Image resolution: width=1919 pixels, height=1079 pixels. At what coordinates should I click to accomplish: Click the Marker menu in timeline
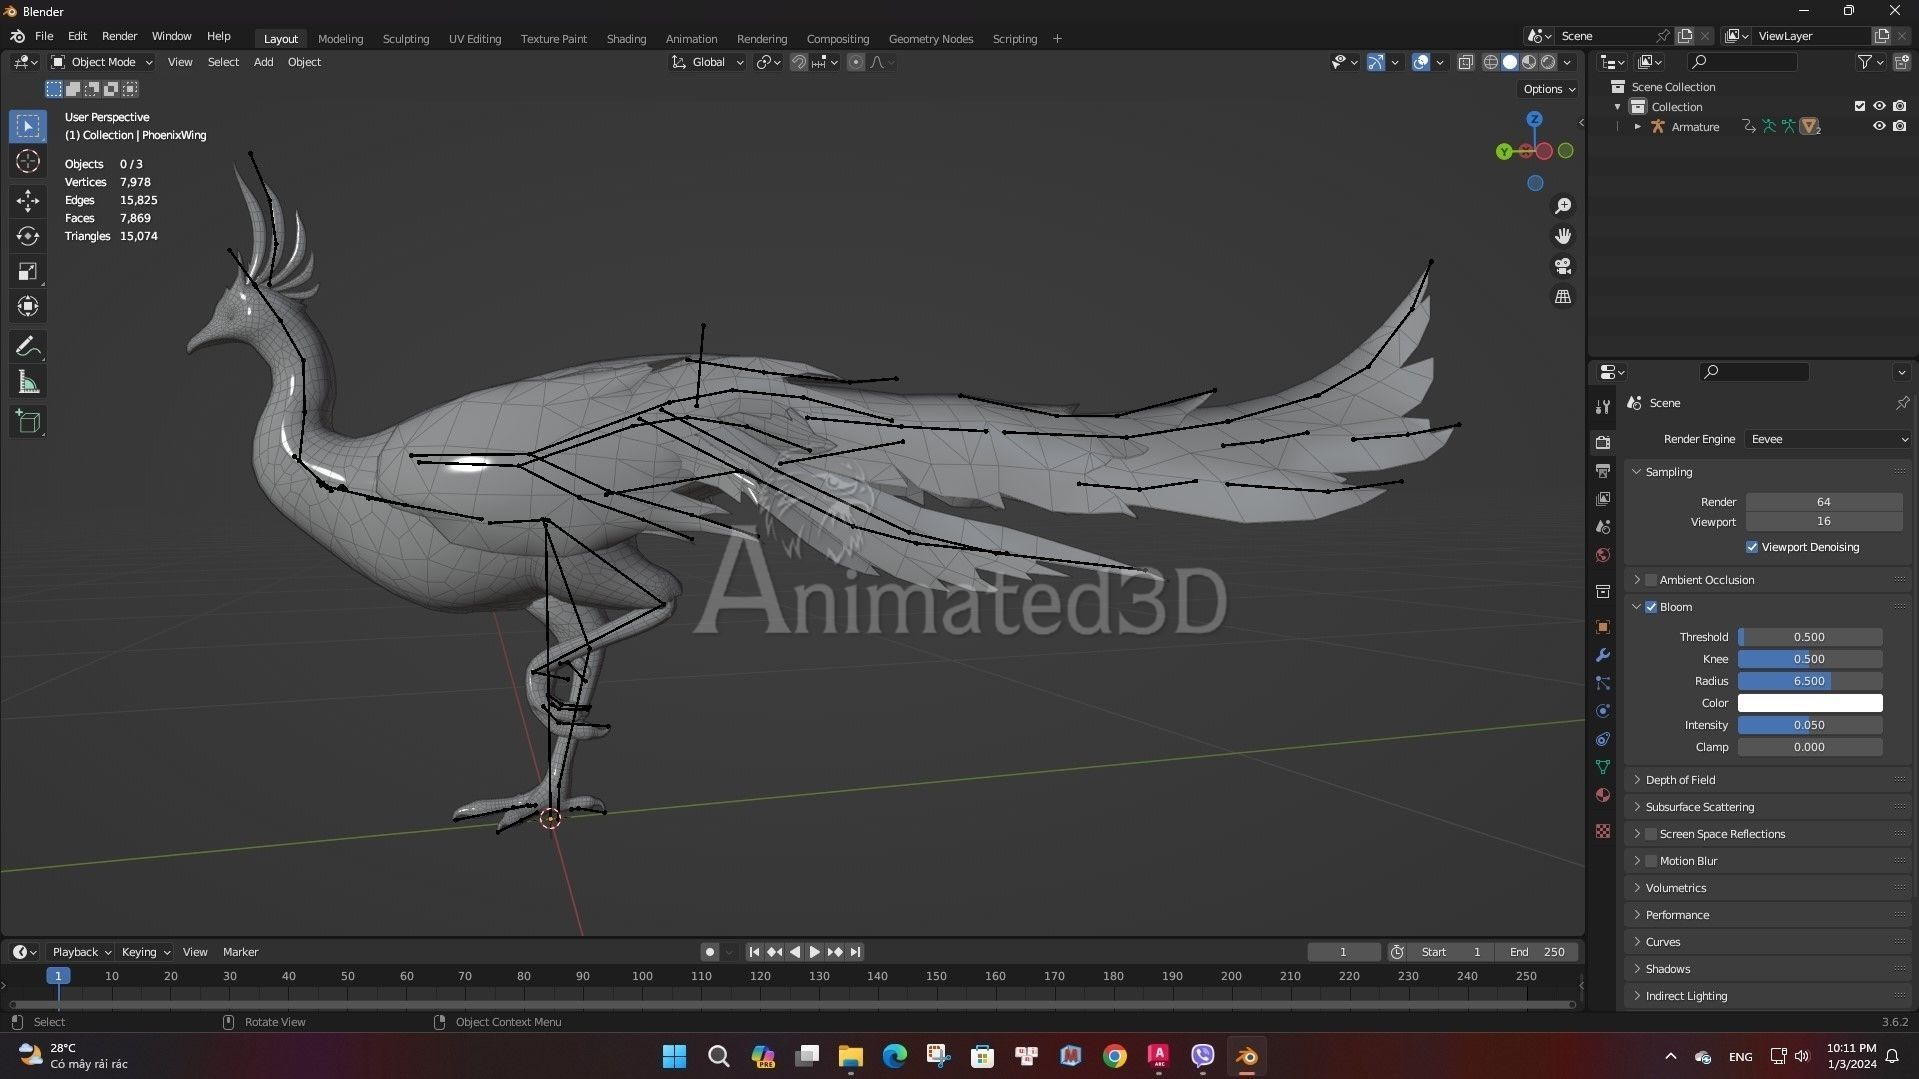[x=240, y=952]
